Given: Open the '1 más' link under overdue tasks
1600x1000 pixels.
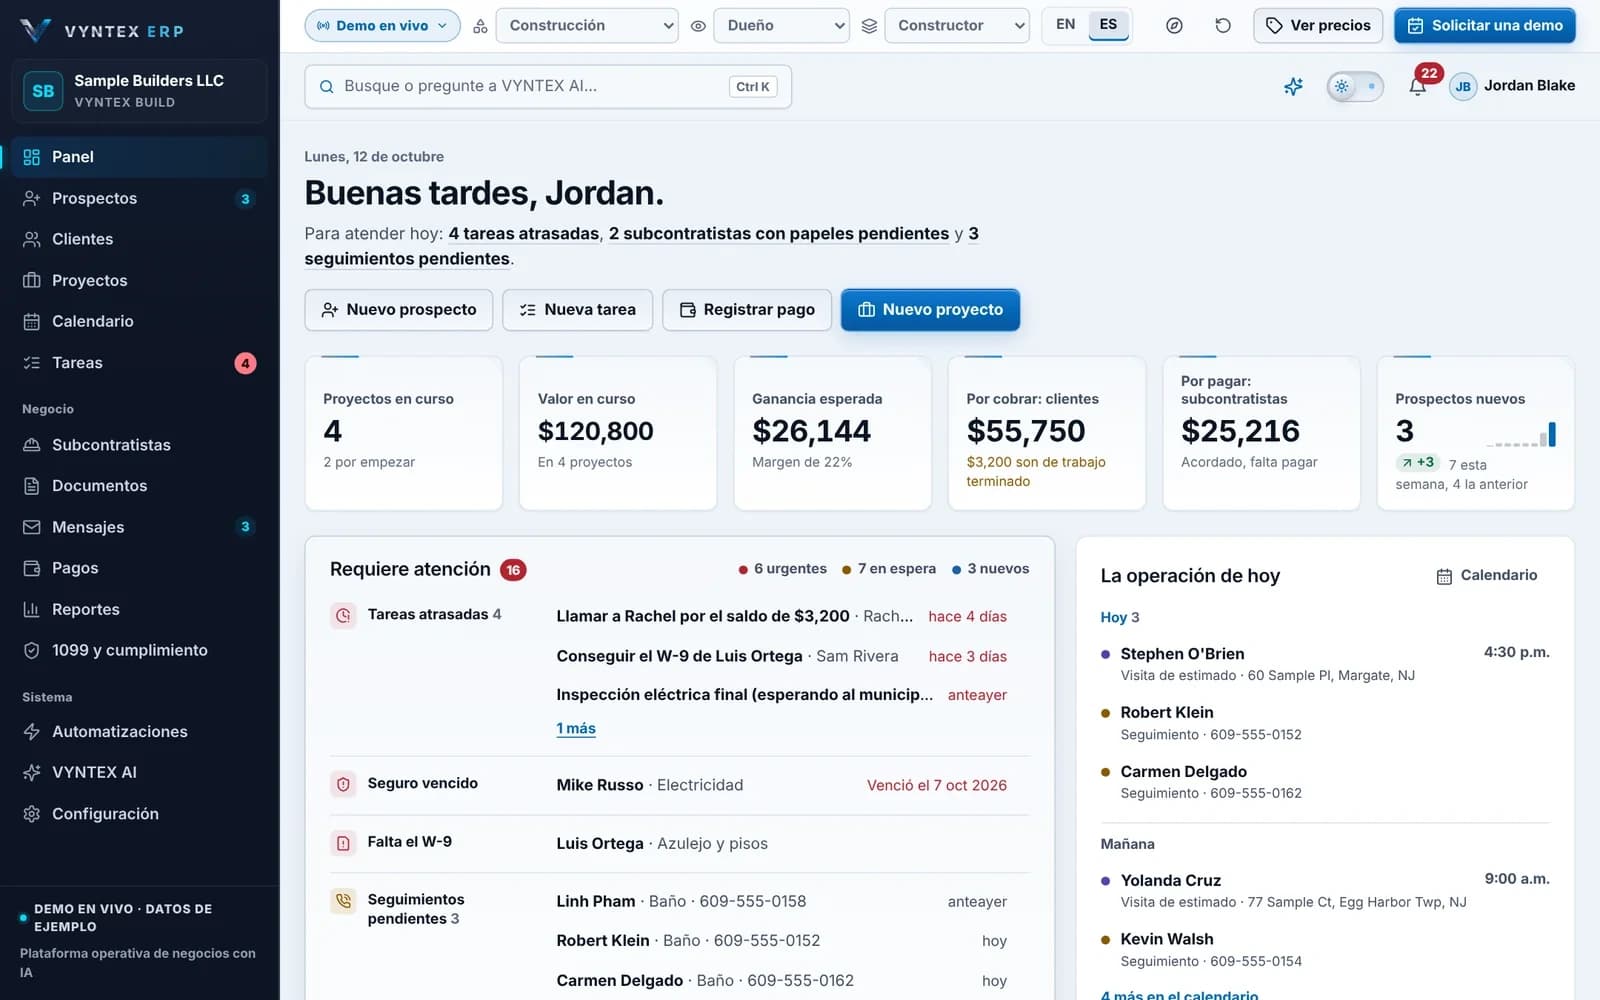Looking at the screenshot, I should point(576,729).
